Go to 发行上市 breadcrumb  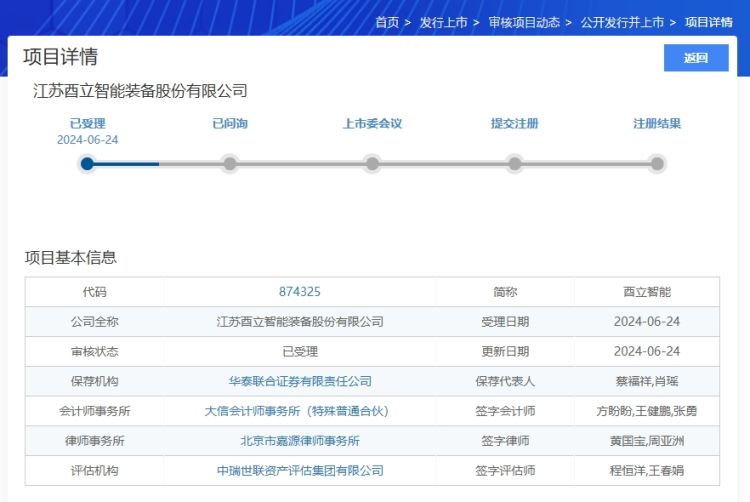(444, 22)
